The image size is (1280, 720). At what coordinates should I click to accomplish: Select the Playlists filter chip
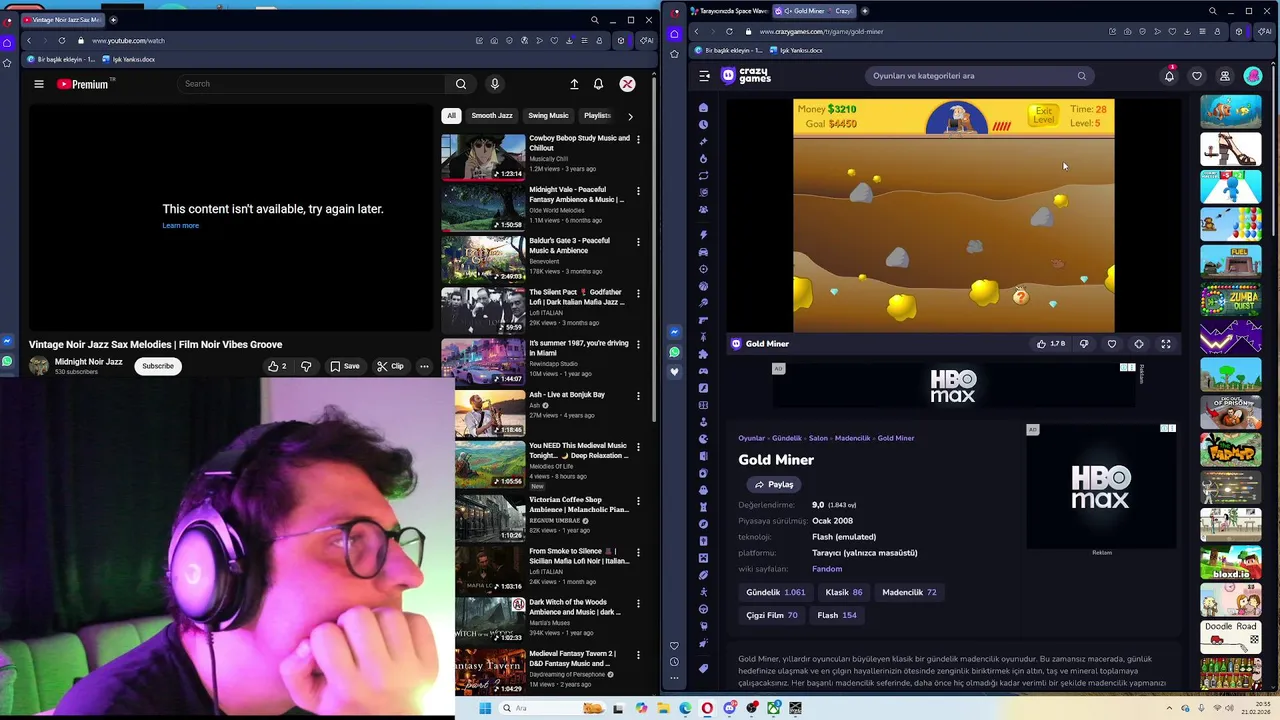pyautogui.click(x=597, y=116)
